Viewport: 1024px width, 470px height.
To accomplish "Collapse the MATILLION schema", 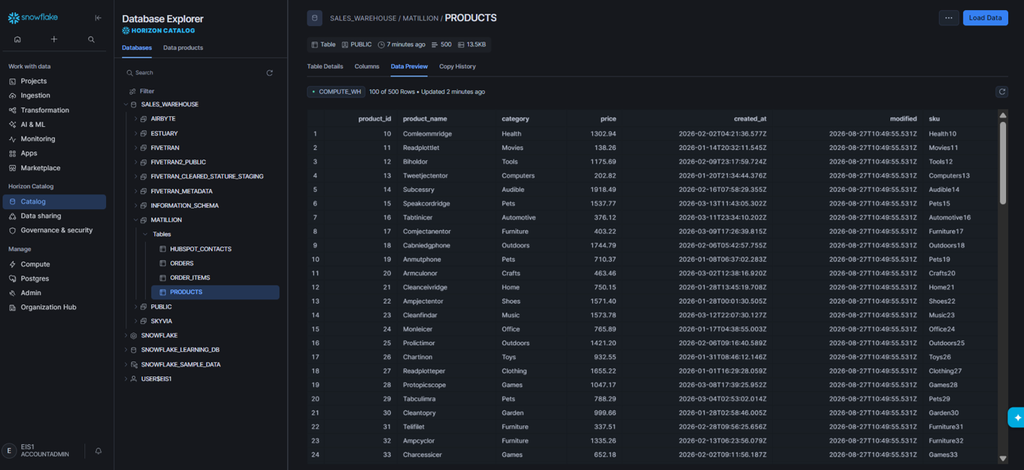I will pyautogui.click(x=136, y=220).
